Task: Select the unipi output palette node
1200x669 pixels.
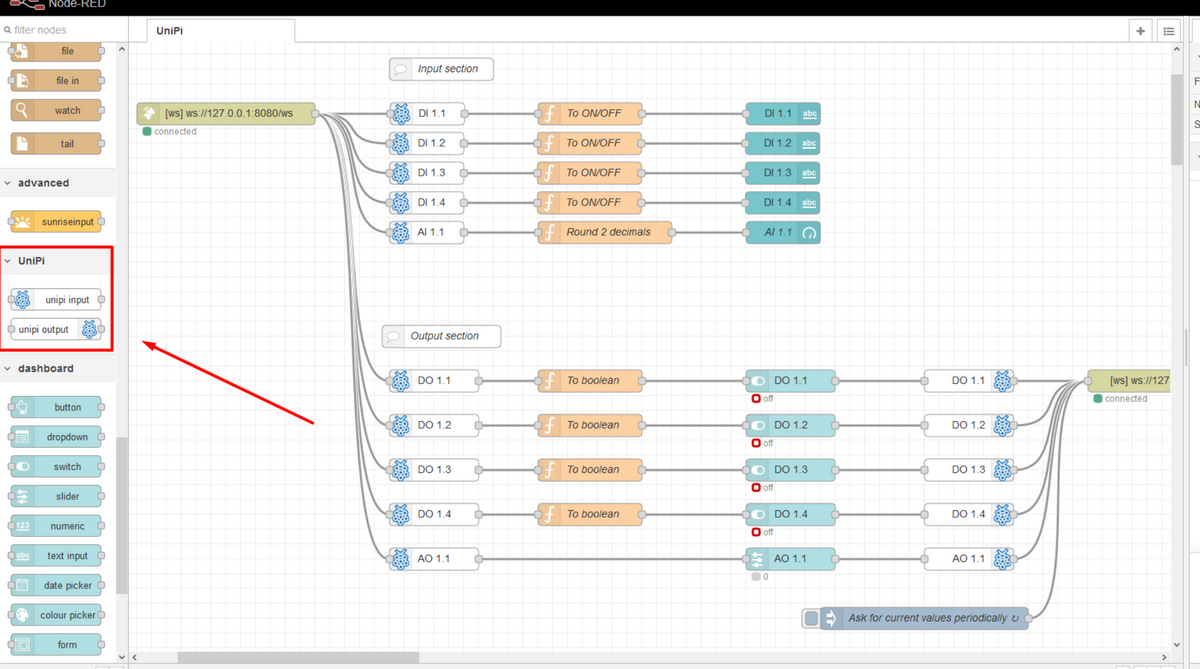Action: pos(56,329)
